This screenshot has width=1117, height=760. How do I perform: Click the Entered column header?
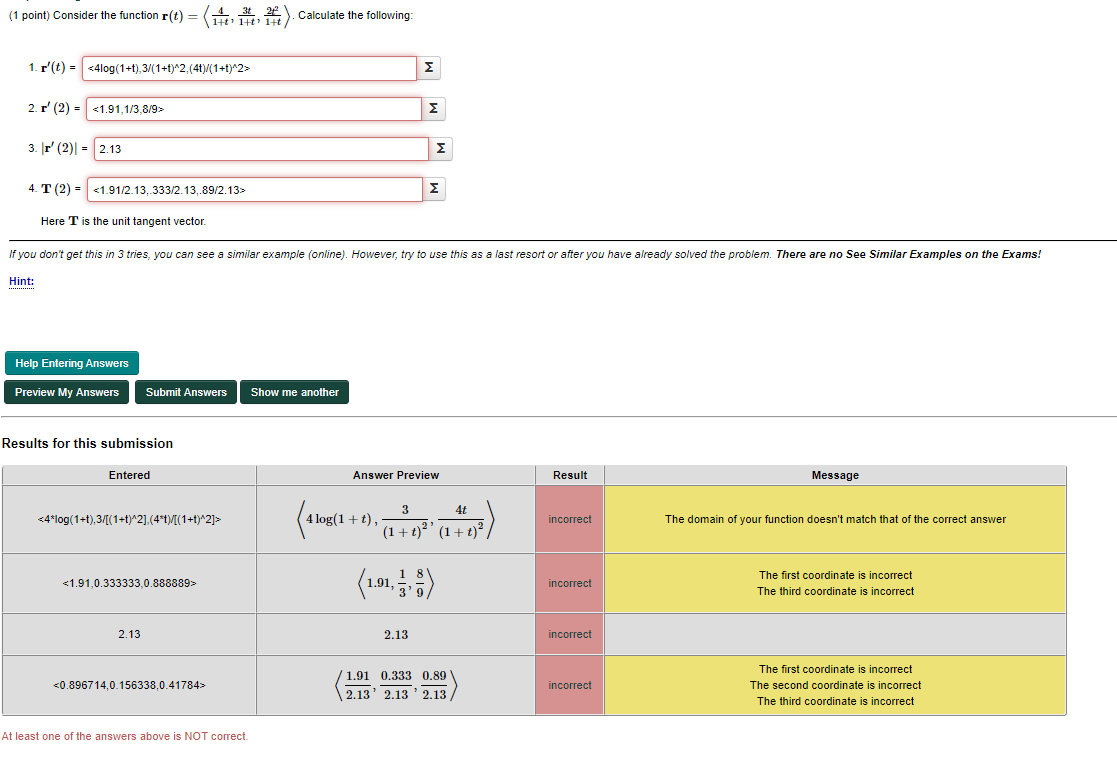point(129,475)
